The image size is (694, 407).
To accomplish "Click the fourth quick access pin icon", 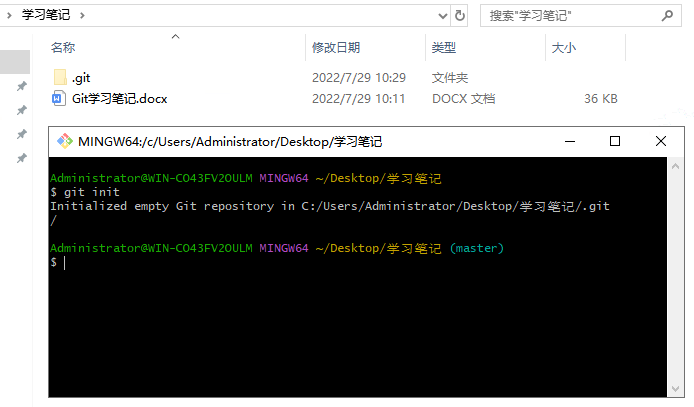I will tap(21, 158).
